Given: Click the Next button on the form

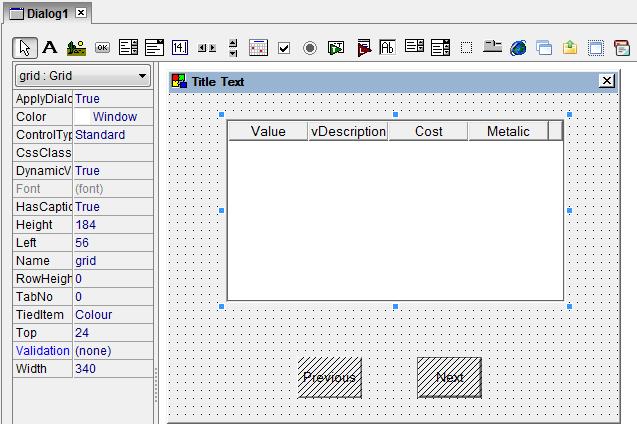Looking at the screenshot, I should [449, 378].
